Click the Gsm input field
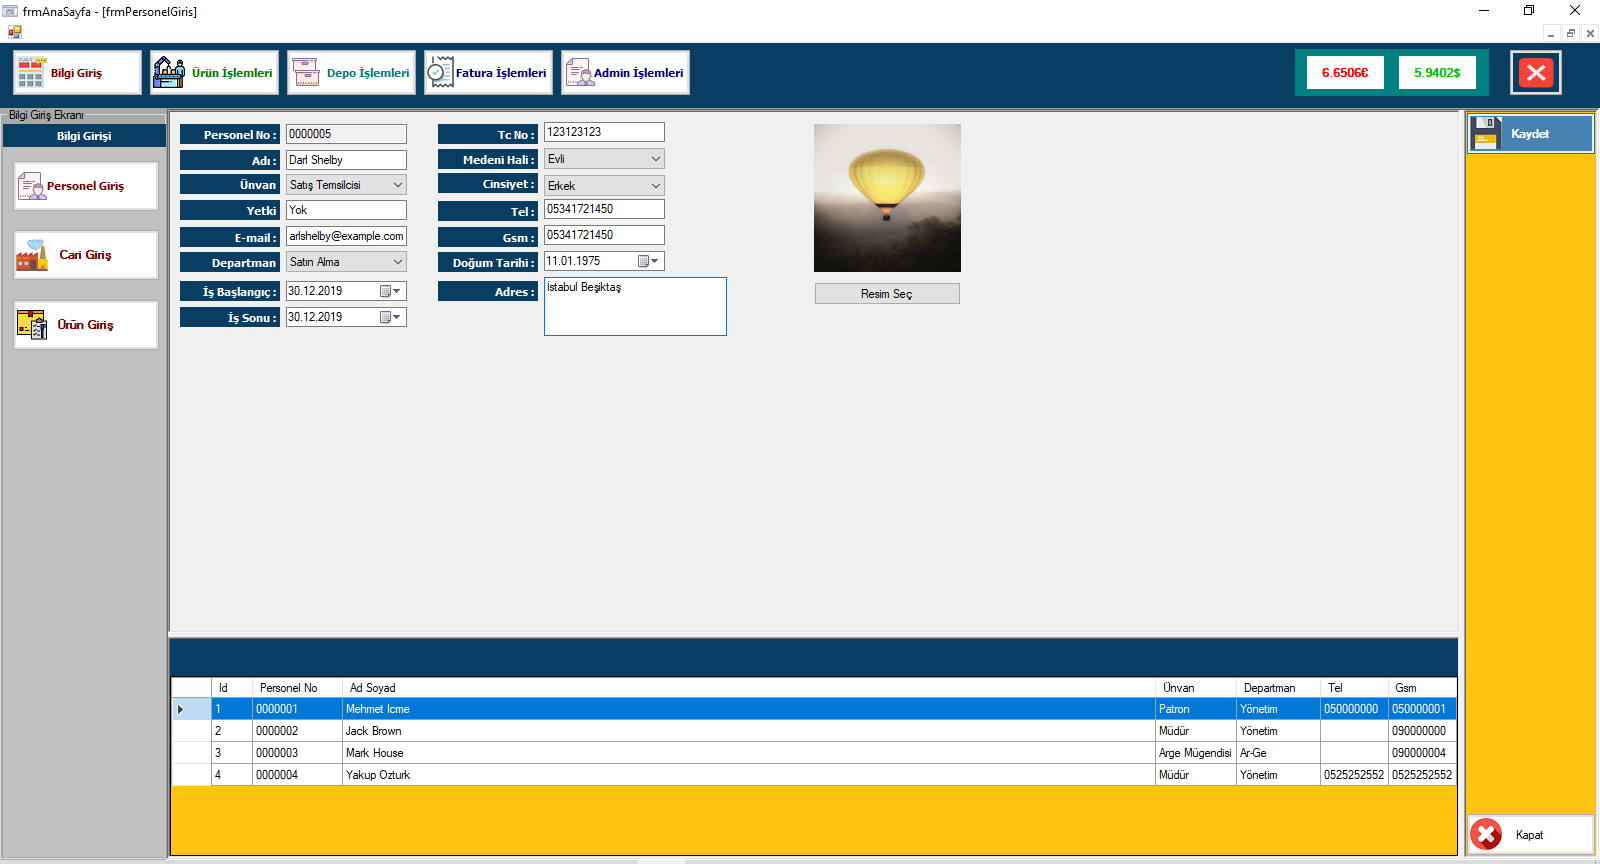 click(604, 235)
